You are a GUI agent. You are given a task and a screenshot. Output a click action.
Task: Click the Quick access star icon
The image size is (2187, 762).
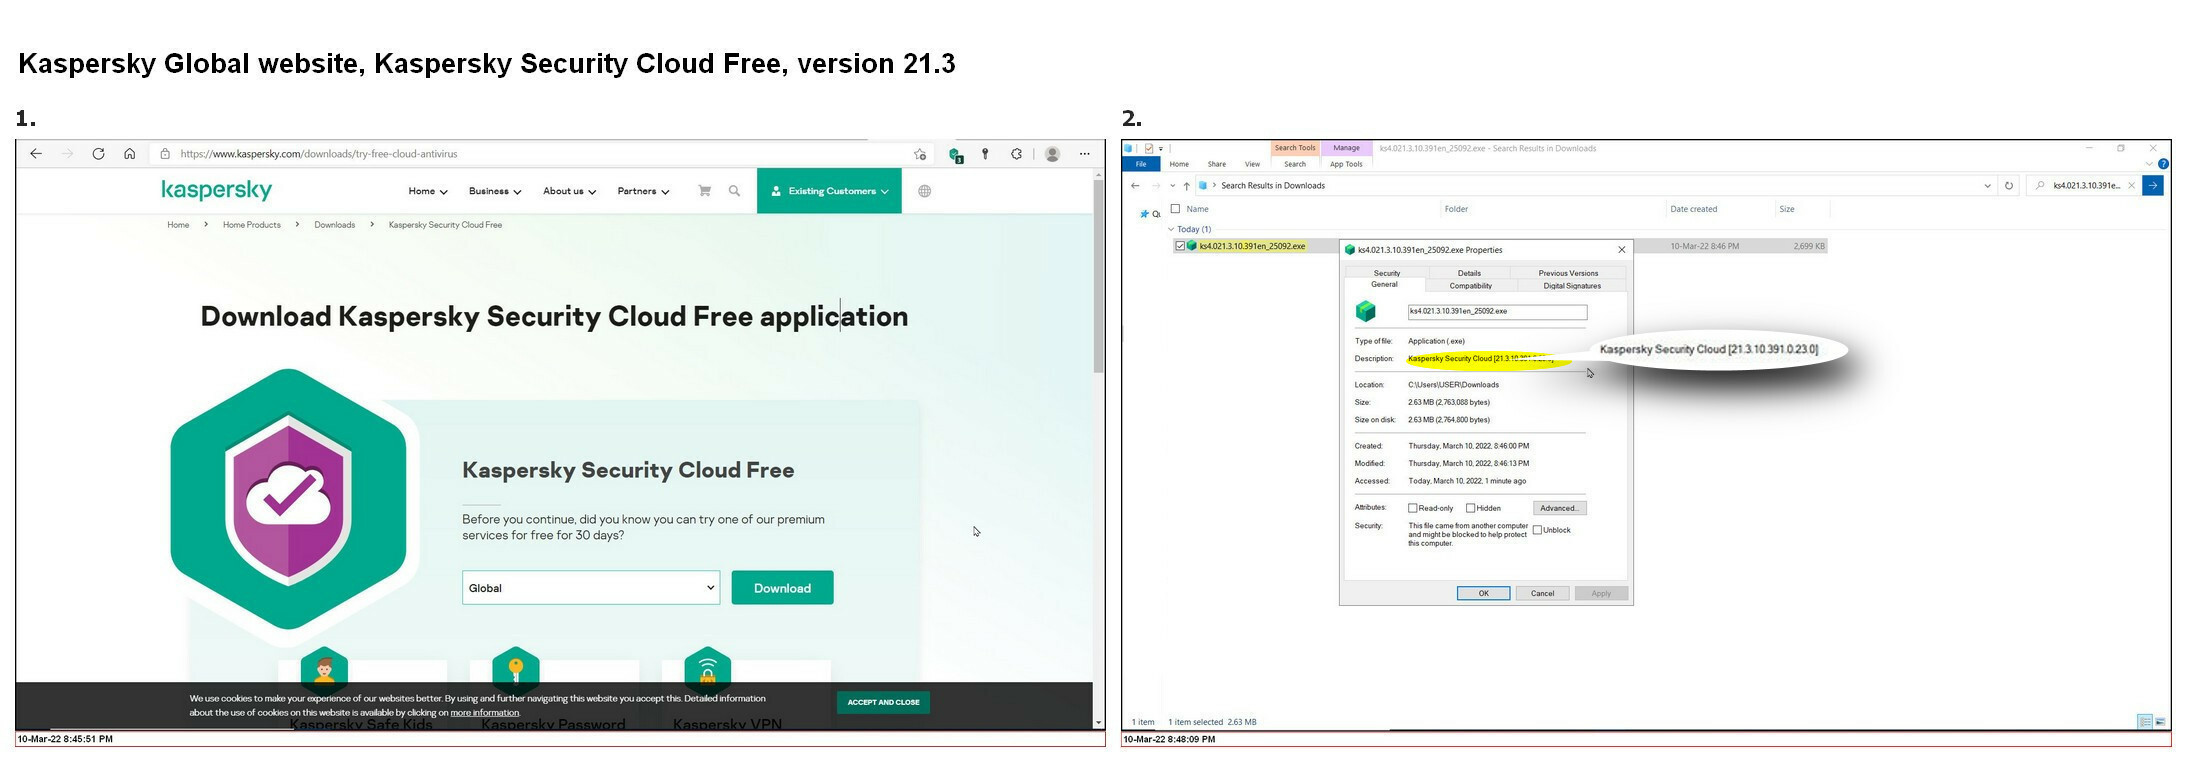coord(1145,214)
